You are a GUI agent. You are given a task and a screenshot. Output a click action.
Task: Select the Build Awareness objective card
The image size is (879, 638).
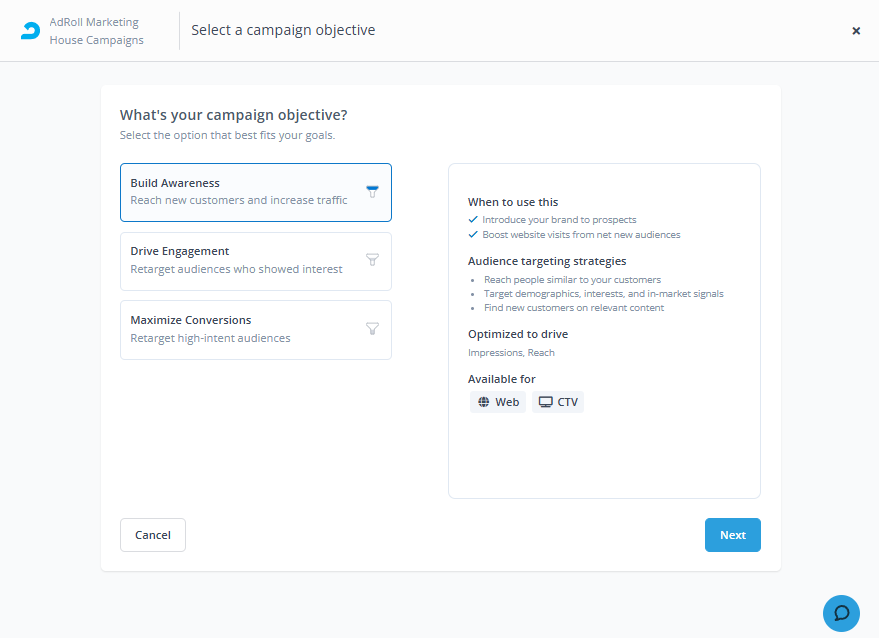pyautogui.click(x=256, y=192)
